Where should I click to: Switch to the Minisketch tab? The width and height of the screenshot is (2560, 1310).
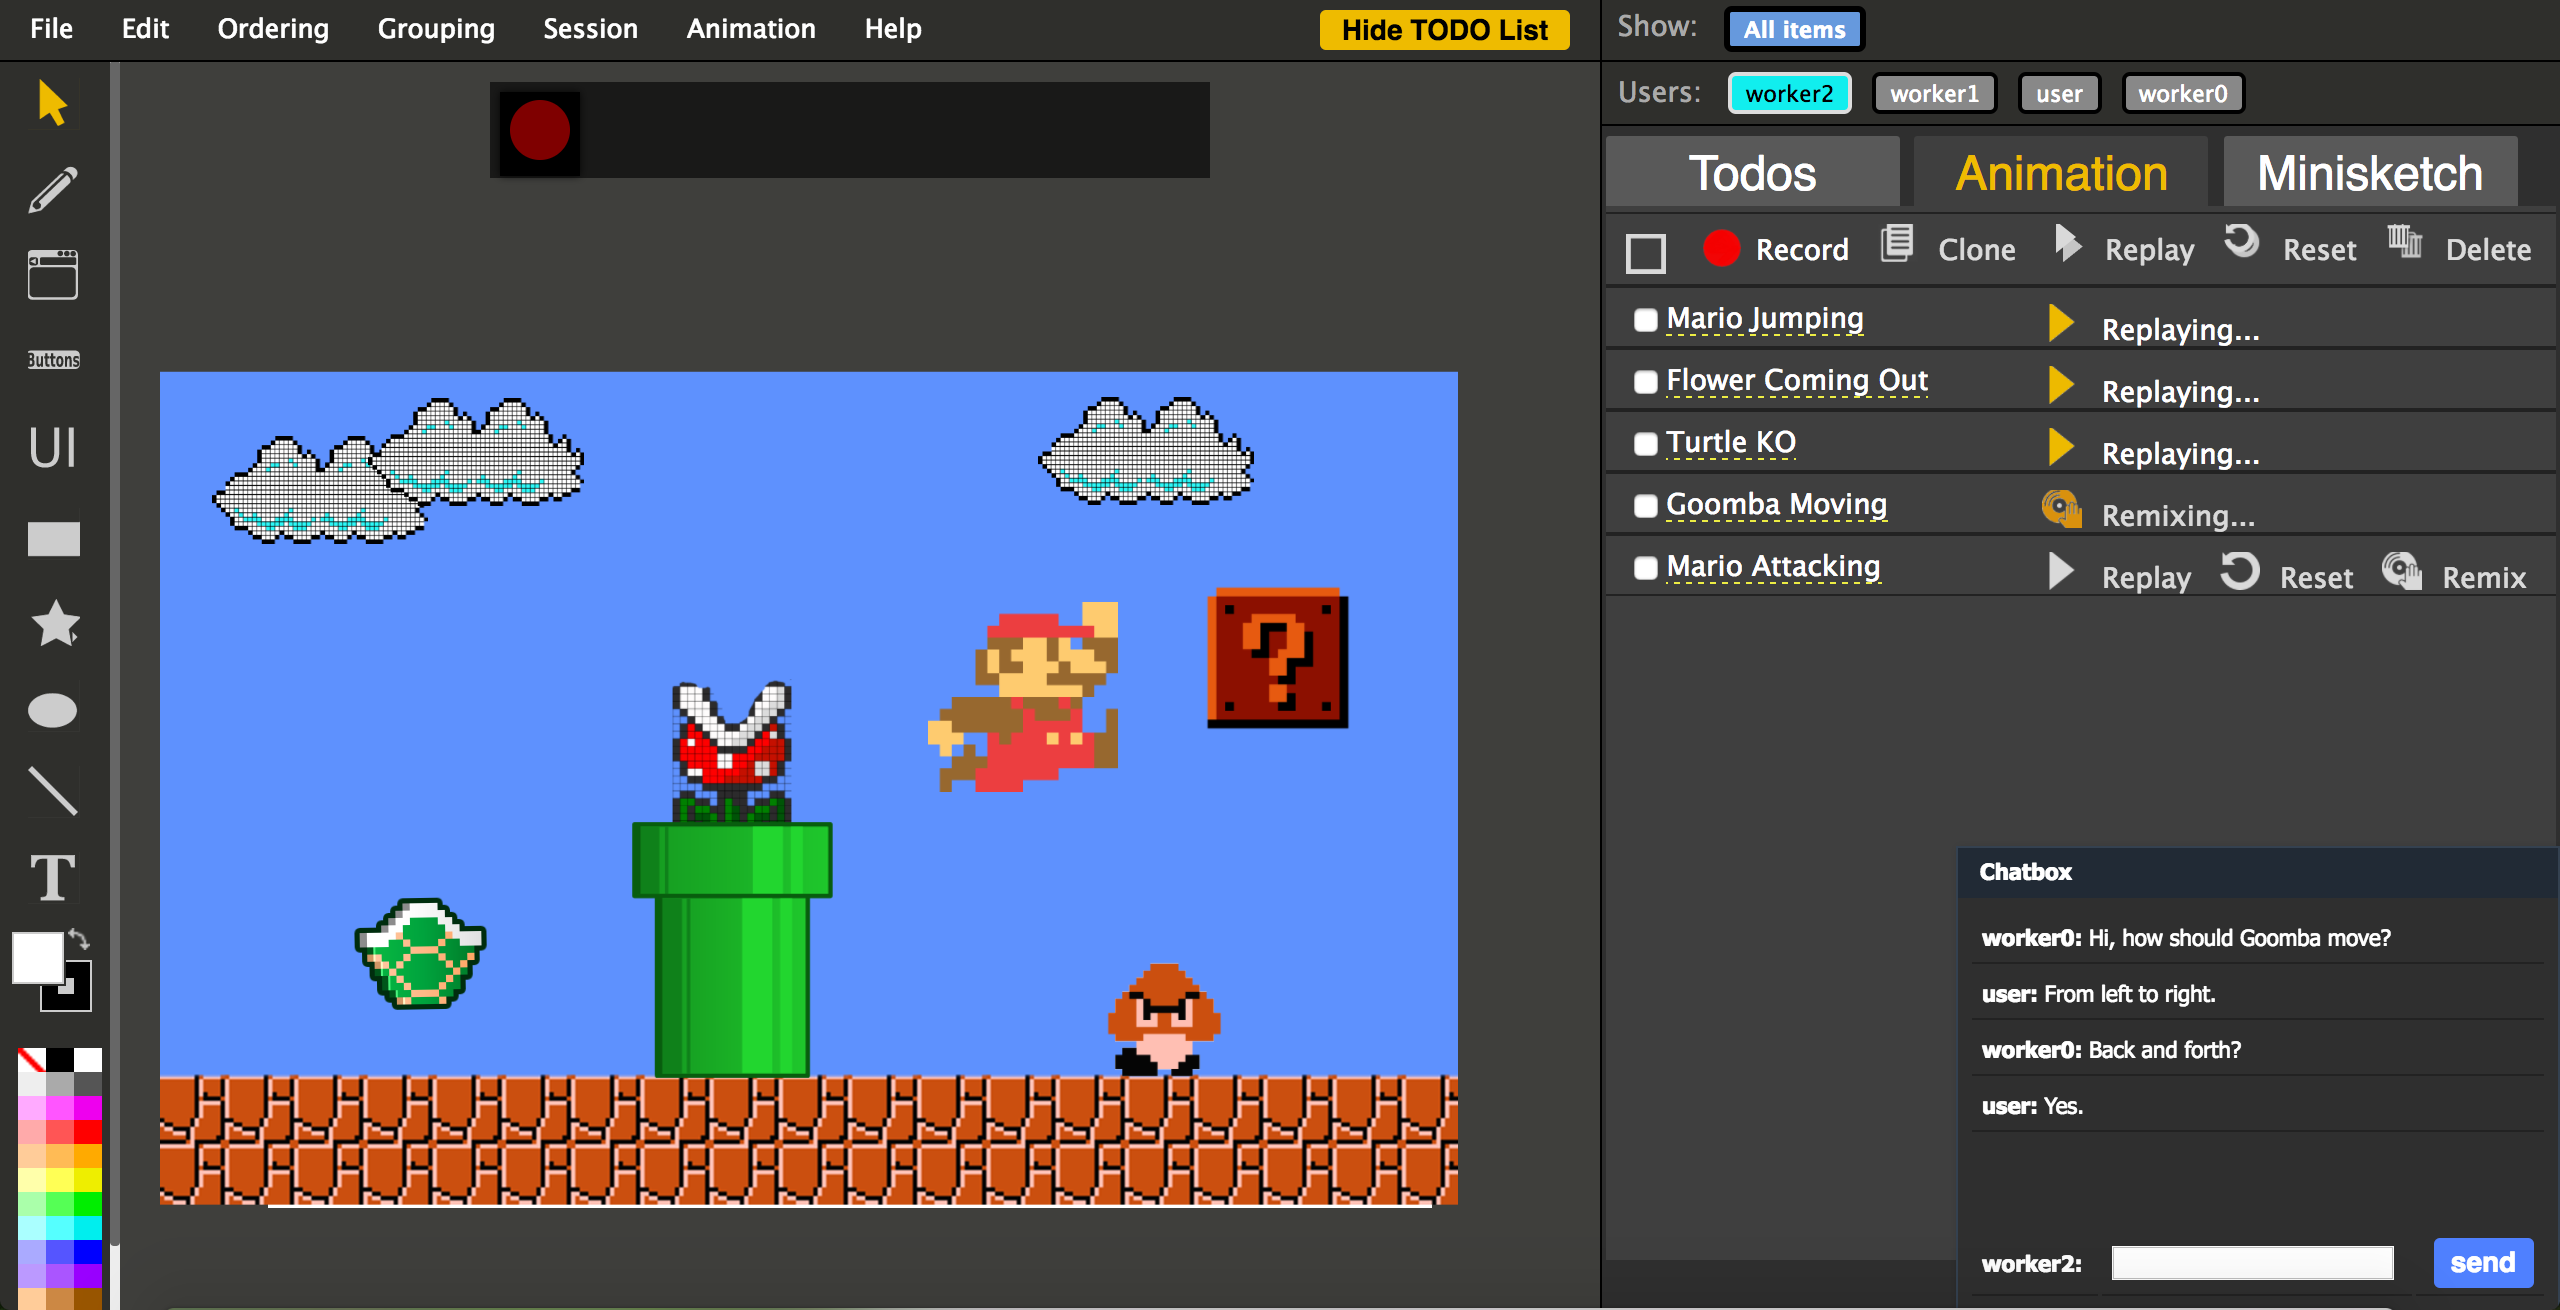[2370, 172]
